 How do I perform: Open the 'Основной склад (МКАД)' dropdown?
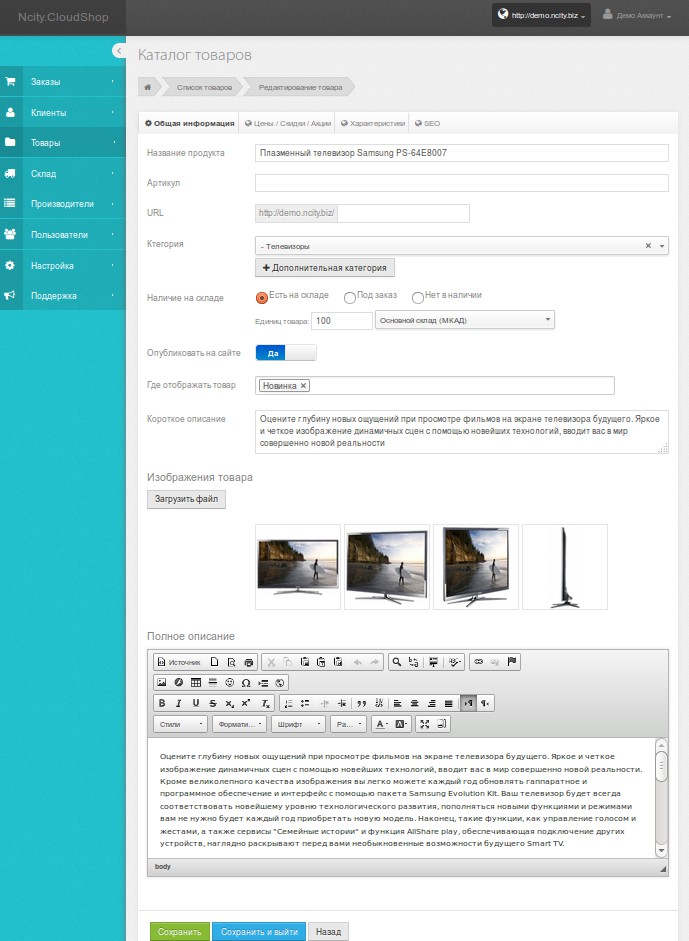click(465, 320)
